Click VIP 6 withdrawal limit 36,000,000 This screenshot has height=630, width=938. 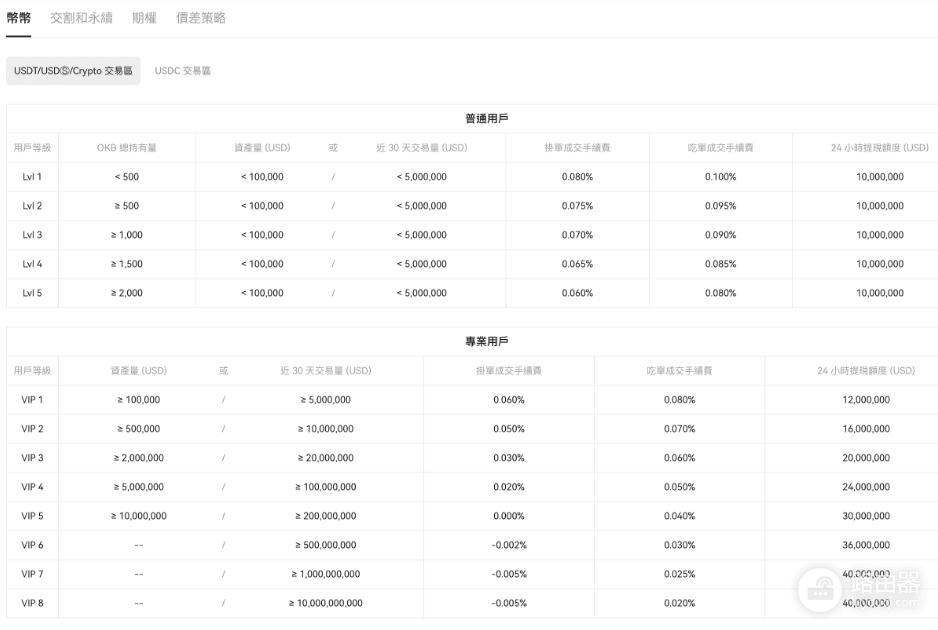tap(866, 544)
